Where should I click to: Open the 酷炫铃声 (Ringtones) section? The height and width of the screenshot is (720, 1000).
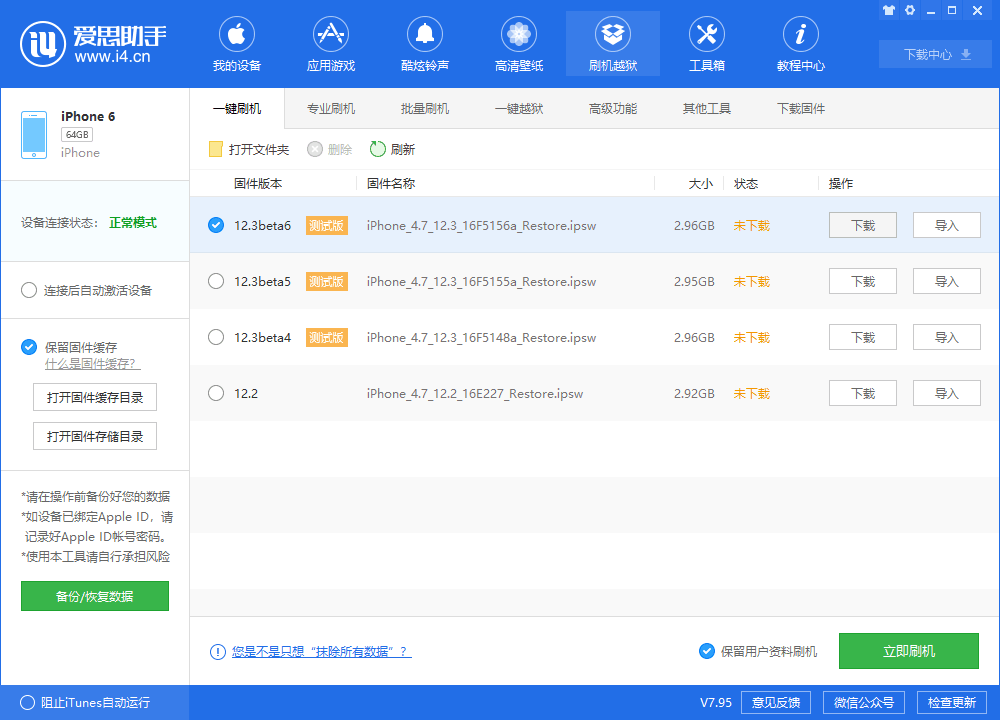coord(424,43)
